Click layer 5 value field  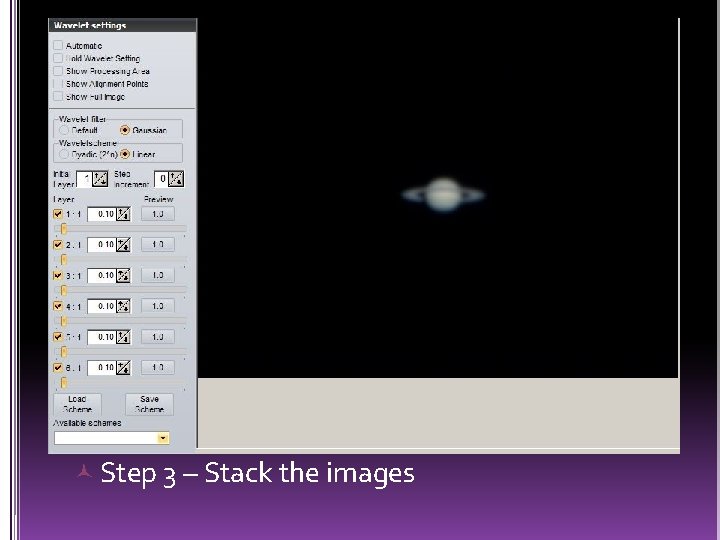101,337
